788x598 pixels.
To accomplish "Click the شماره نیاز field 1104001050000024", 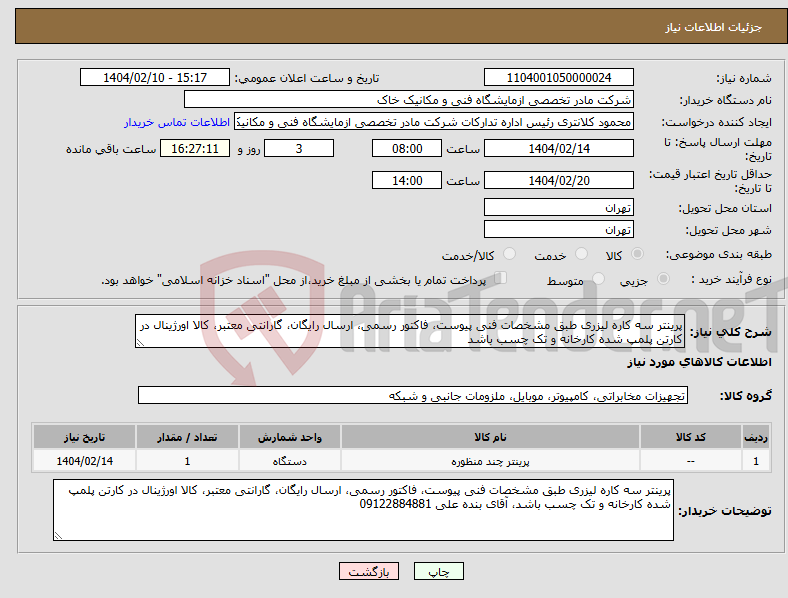I will (558, 77).
